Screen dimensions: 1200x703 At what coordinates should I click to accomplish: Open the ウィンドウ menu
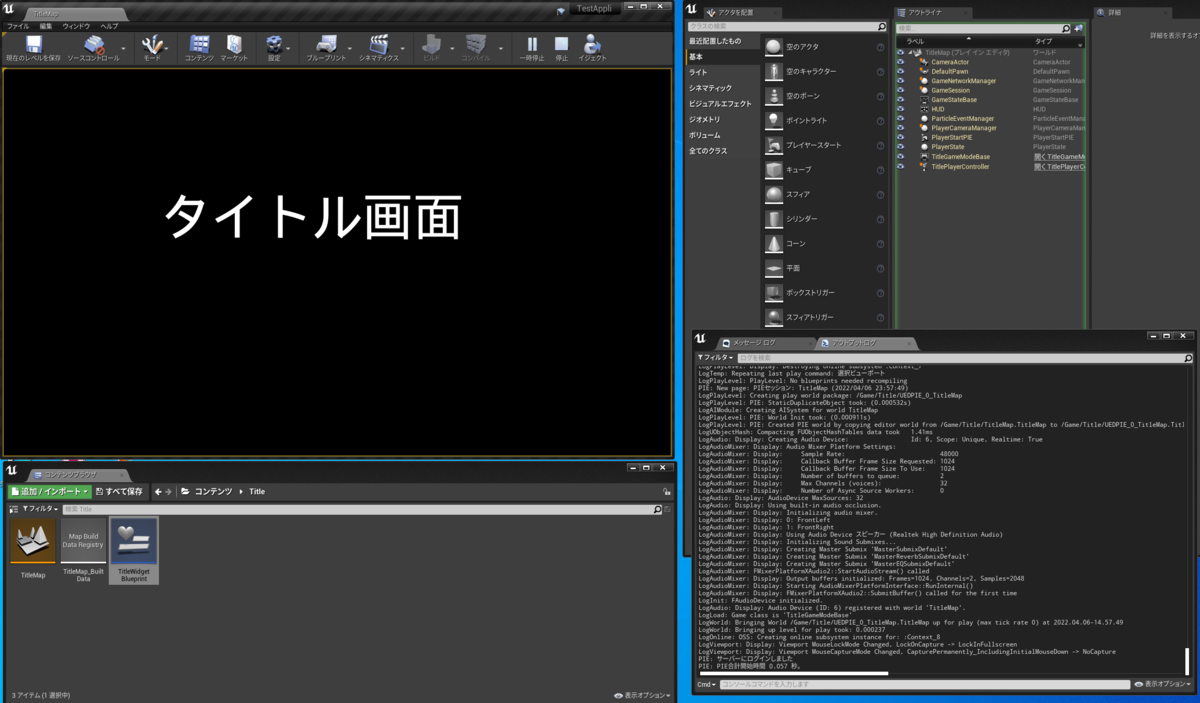tap(76, 26)
